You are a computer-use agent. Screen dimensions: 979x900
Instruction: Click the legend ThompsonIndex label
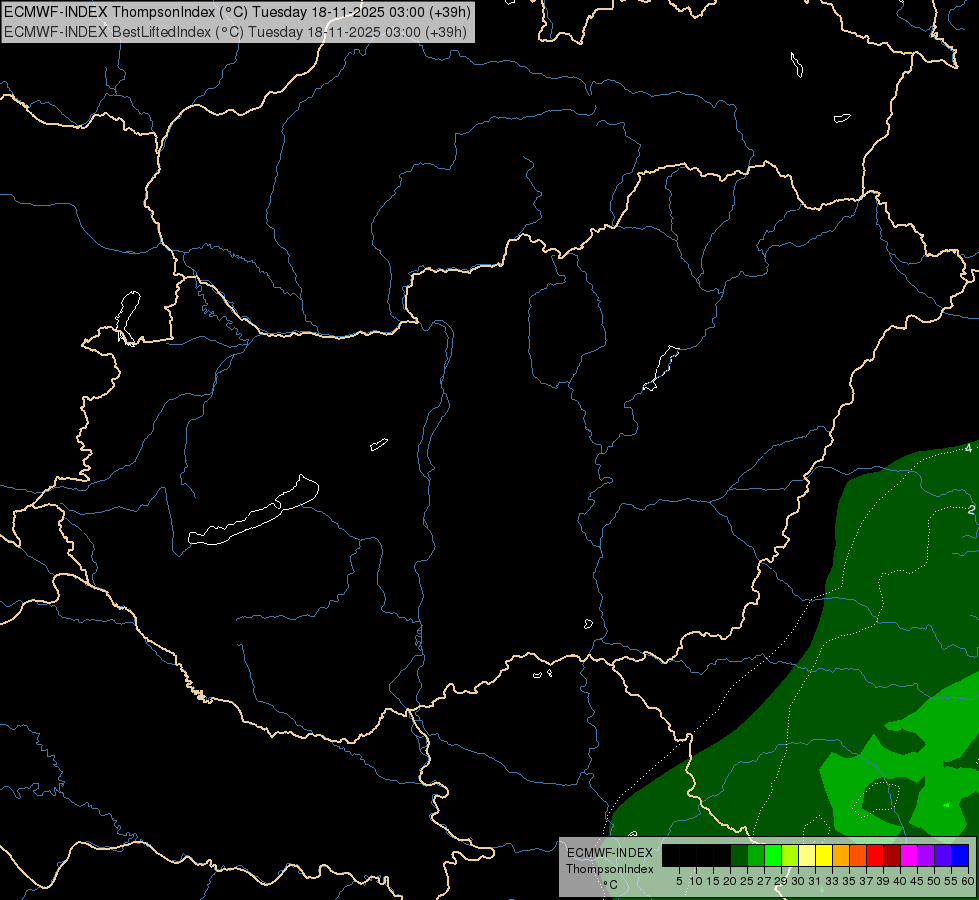pyautogui.click(x=609, y=869)
